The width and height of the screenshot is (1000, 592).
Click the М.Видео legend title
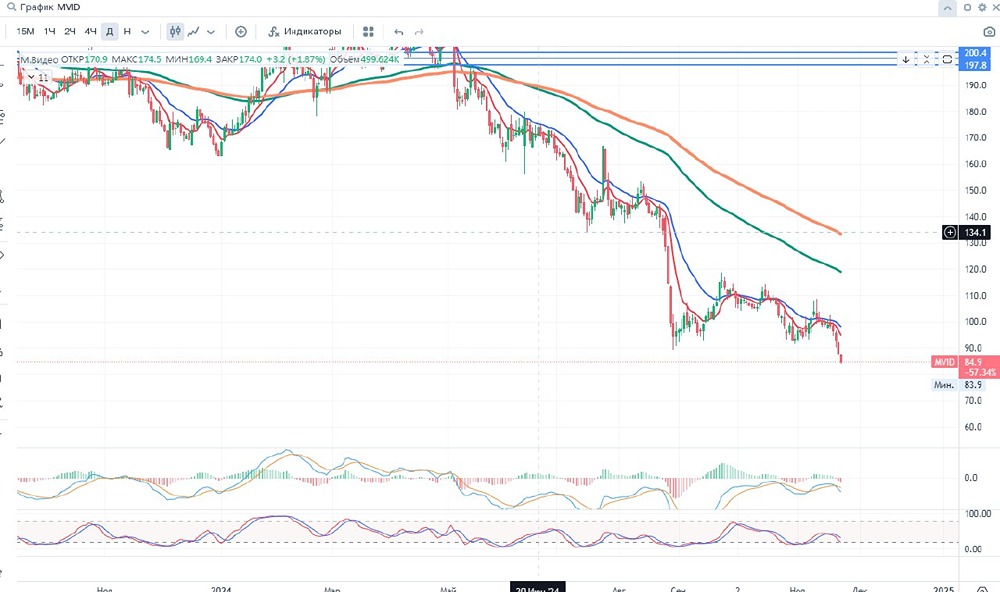click(x=40, y=59)
